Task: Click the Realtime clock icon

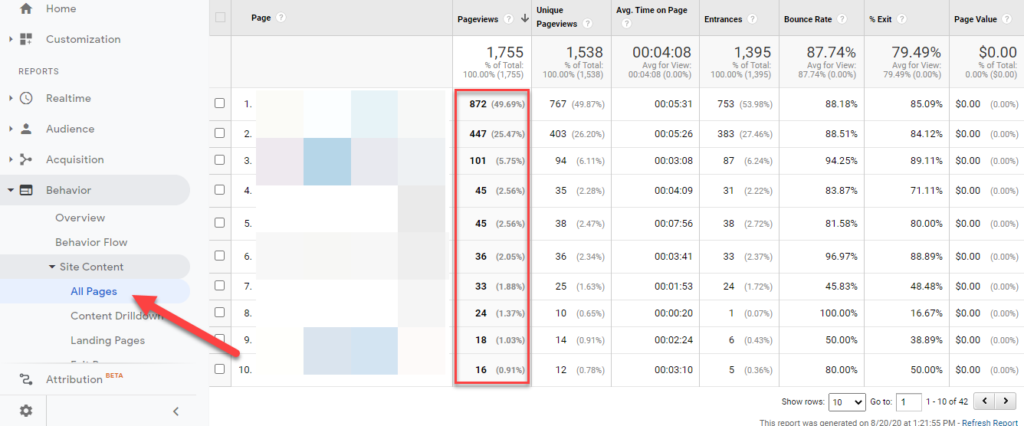Action: point(26,98)
